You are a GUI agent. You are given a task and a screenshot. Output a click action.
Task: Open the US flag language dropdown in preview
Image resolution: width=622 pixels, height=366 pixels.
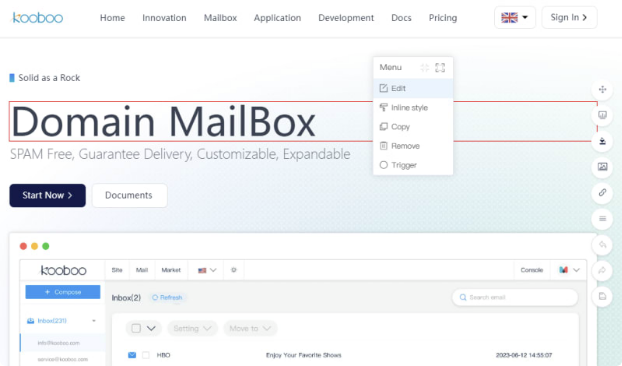[207, 270]
